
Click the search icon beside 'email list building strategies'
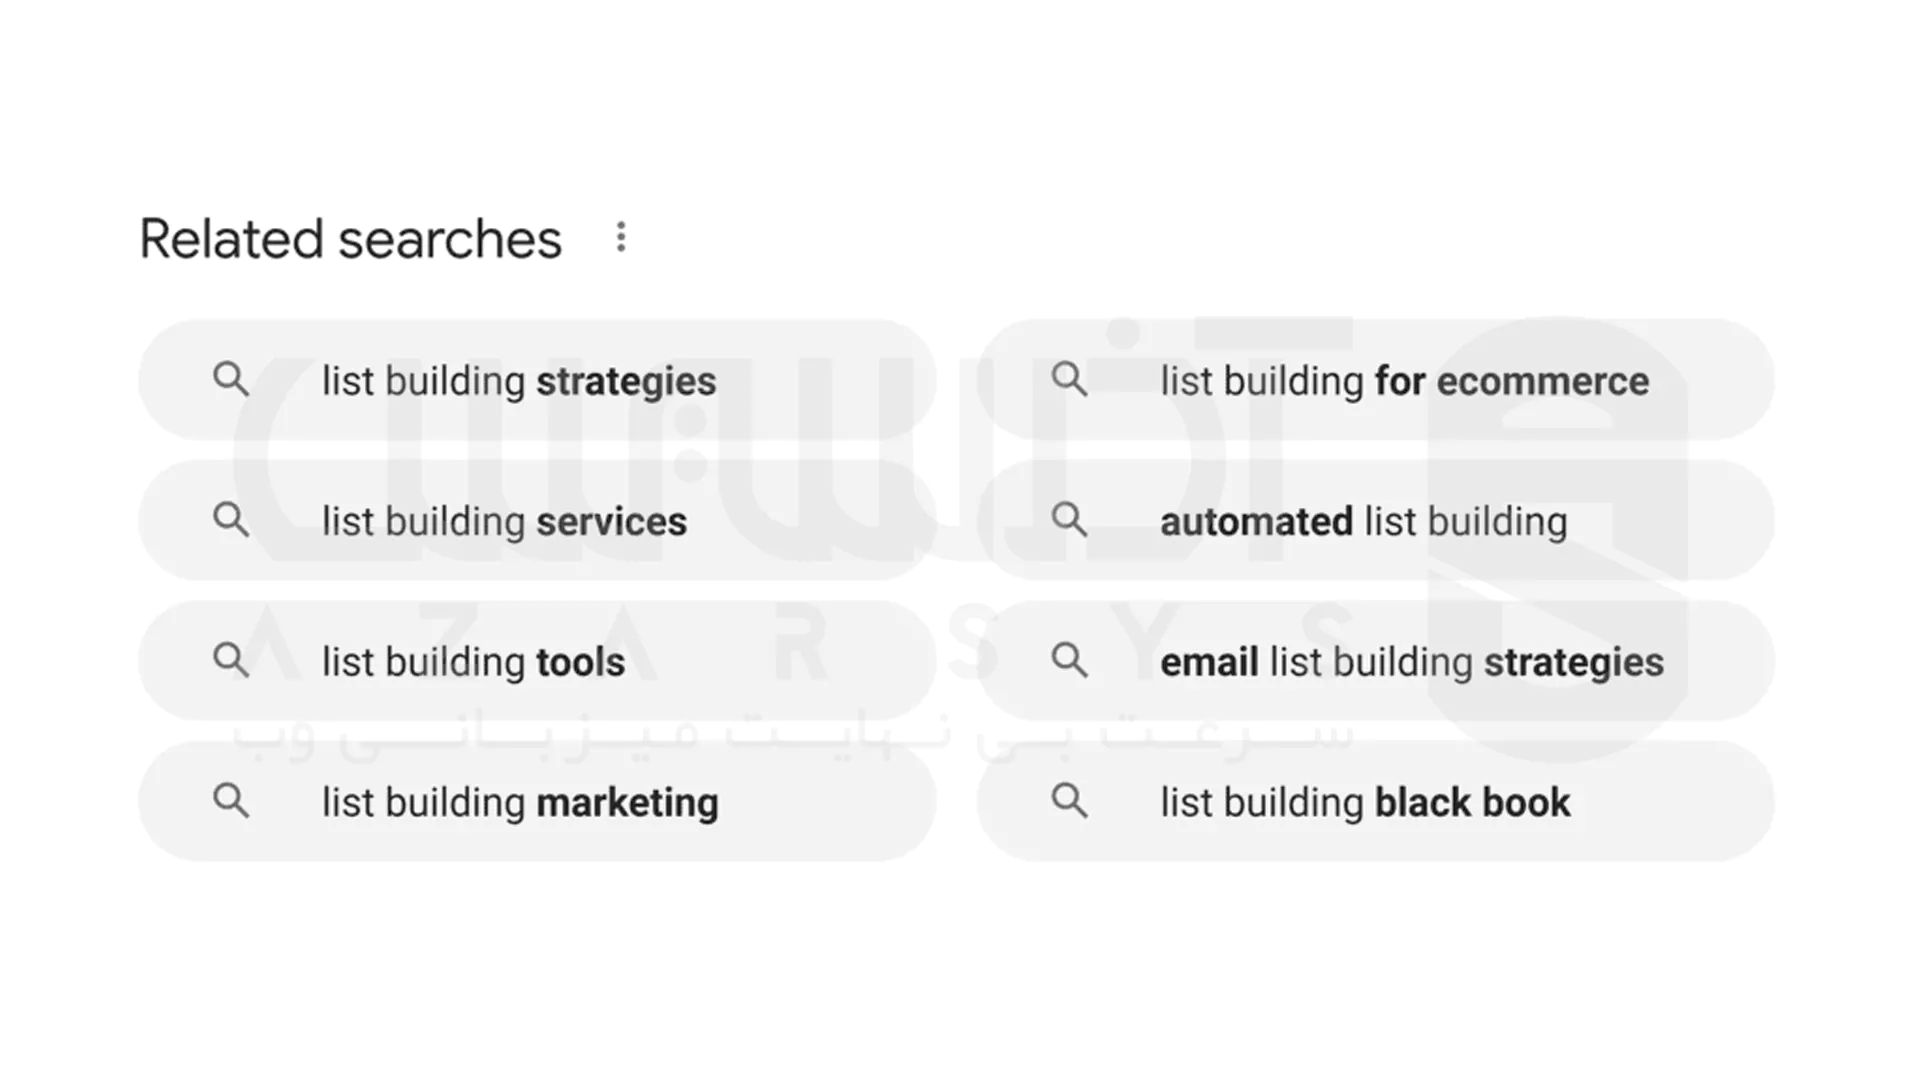click(x=1069, y=660)
